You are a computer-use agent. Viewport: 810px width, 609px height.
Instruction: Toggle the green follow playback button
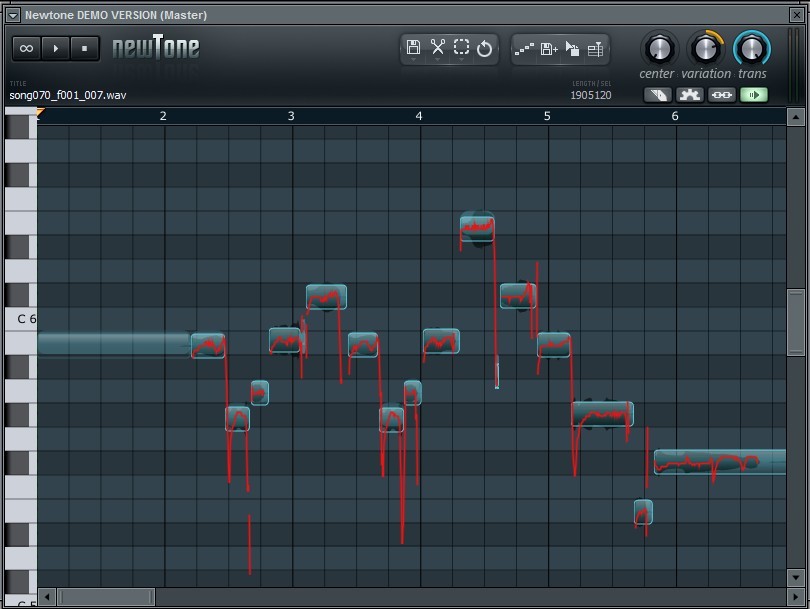click(754, 95)
